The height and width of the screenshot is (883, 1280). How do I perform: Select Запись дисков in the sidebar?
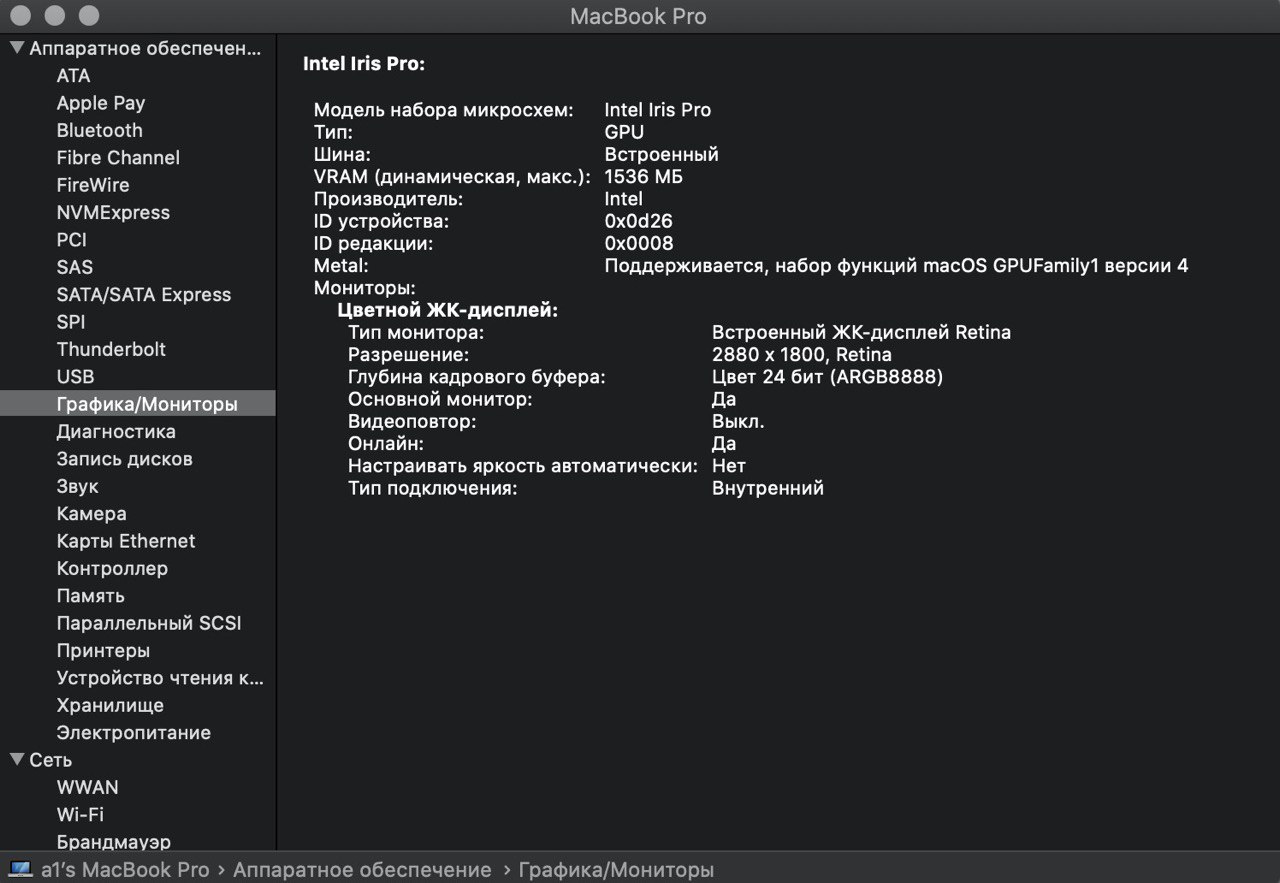(x=124, y=459)
